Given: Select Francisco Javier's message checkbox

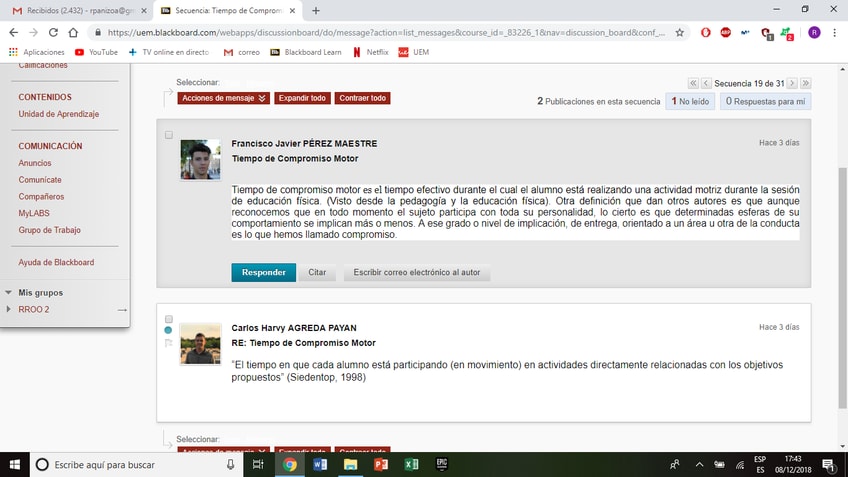Looking at the screenshot, I should click(x=168, y=135).
